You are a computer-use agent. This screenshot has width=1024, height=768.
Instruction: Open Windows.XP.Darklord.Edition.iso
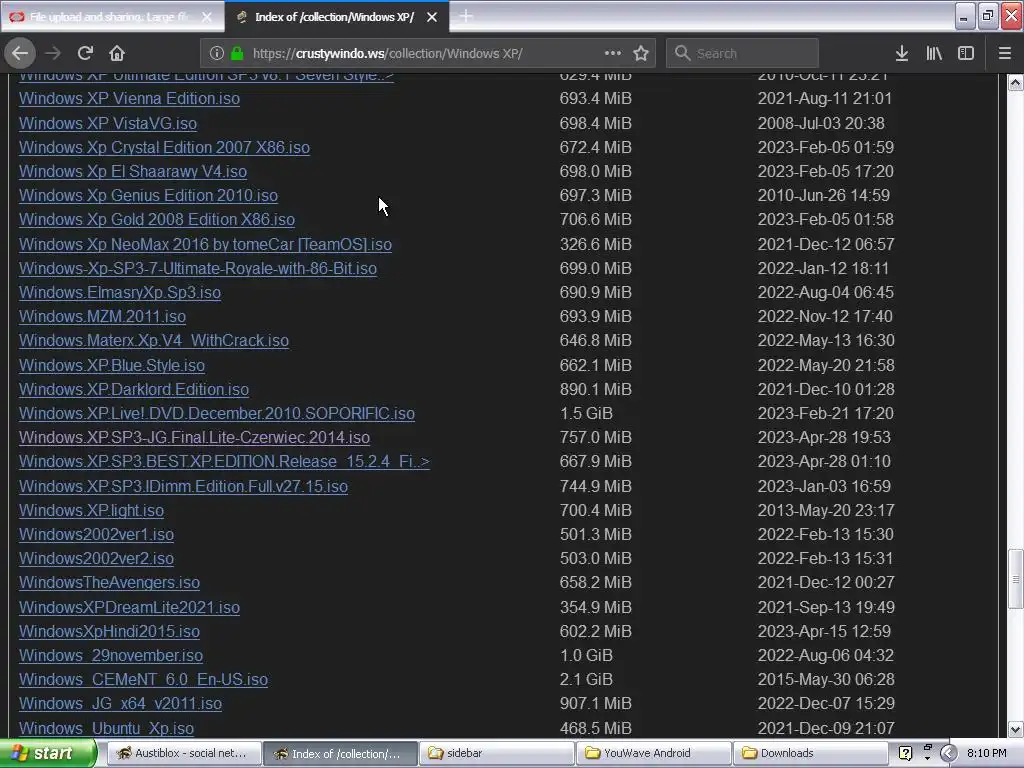tap(134, 390)
